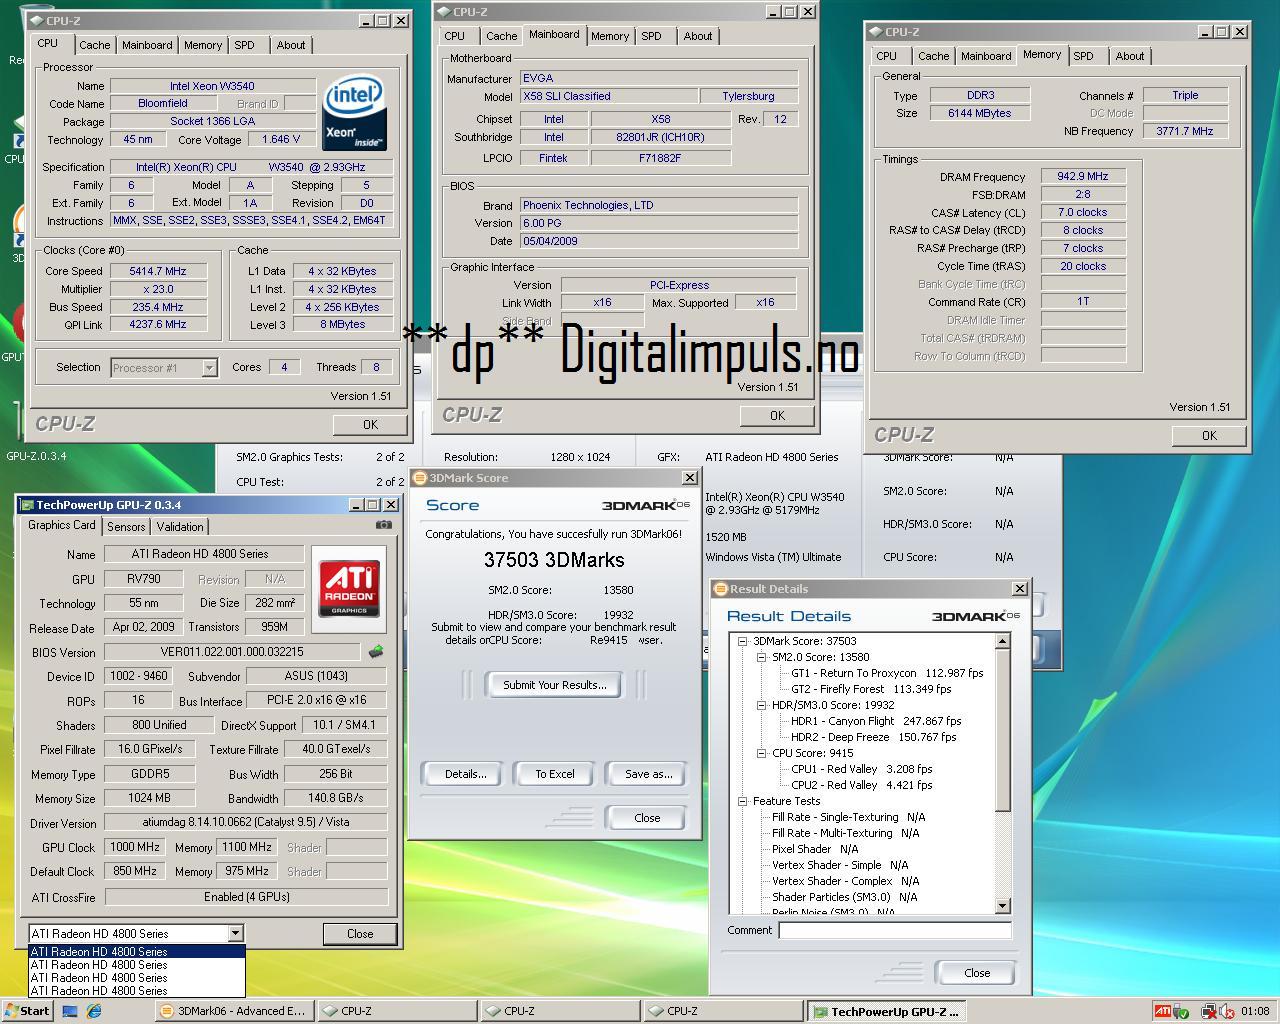The width and height of the screenshot is (1280, 1024).
Task: Click the 3DMark Score dialog title icon
Action: point(420,478)
